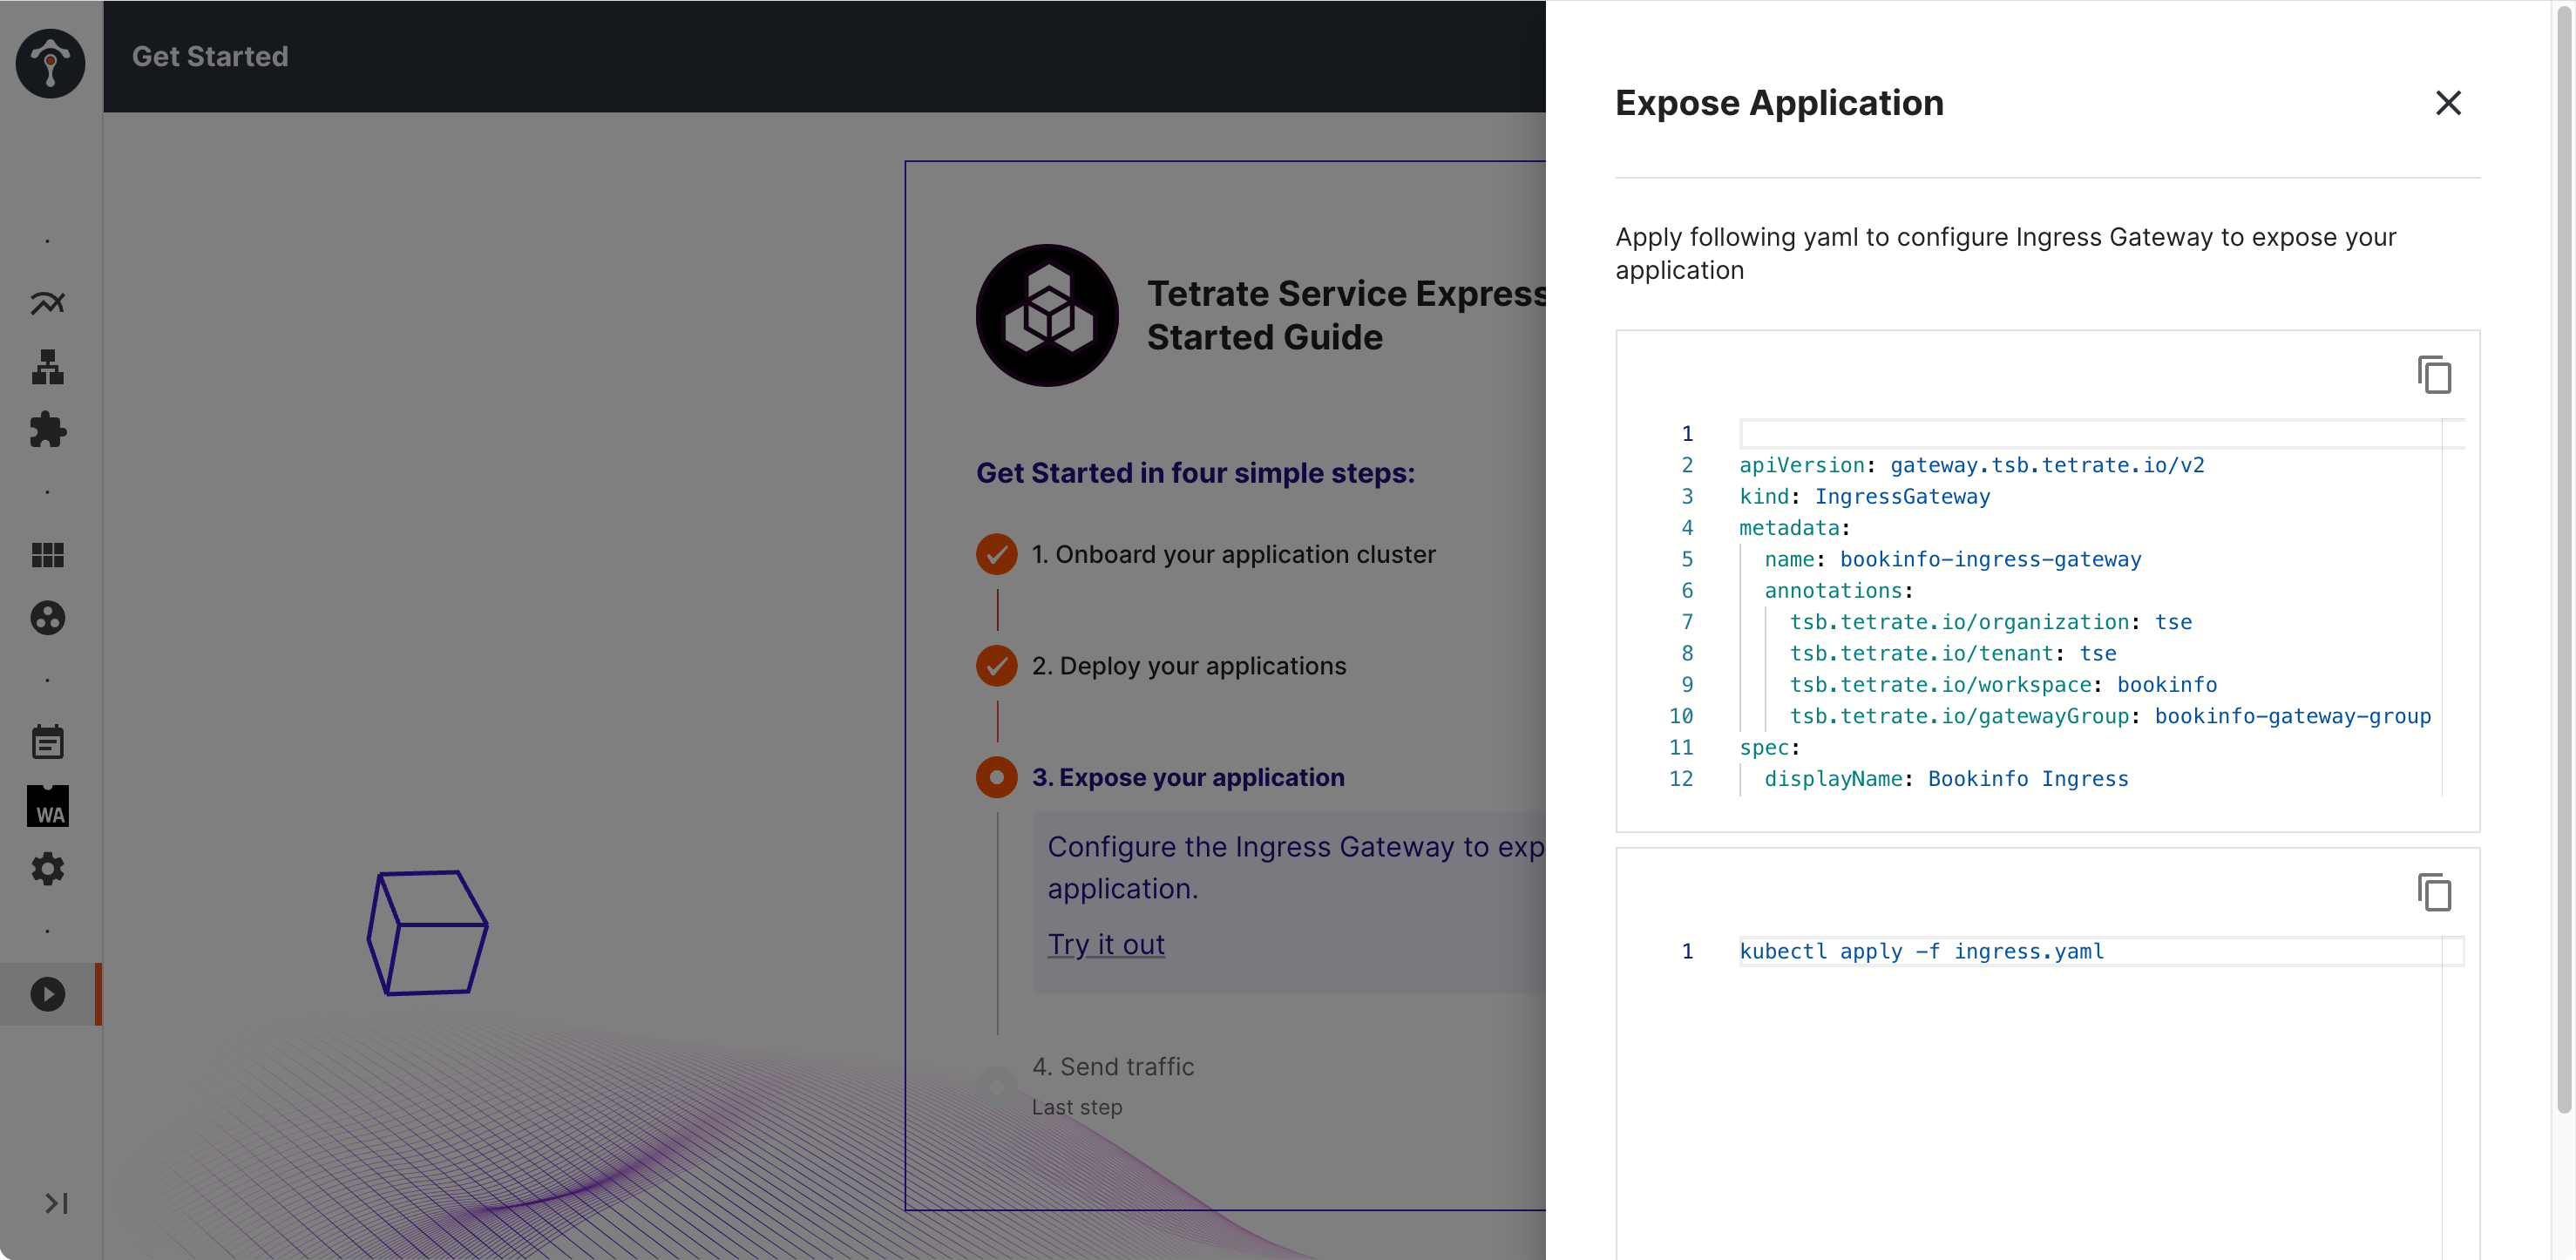Copy the kubectl apply command
This screenshot has height=1260, width=2576.
pyautogui.click(x=2434, y=892)
